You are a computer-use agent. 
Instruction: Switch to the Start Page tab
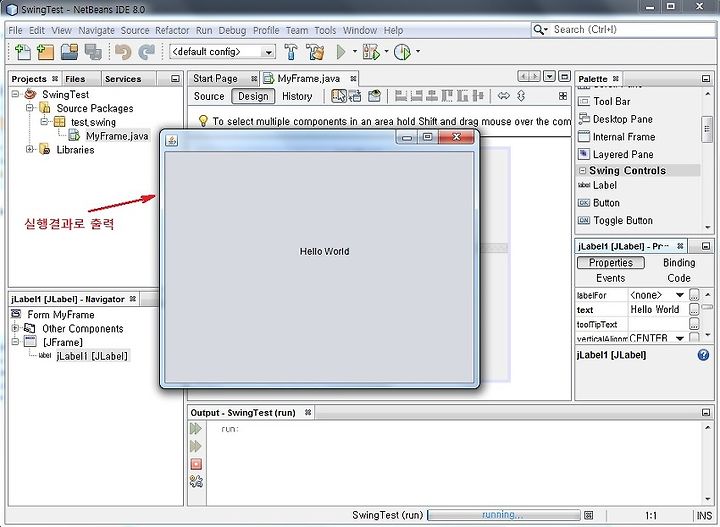coord(215,78)
